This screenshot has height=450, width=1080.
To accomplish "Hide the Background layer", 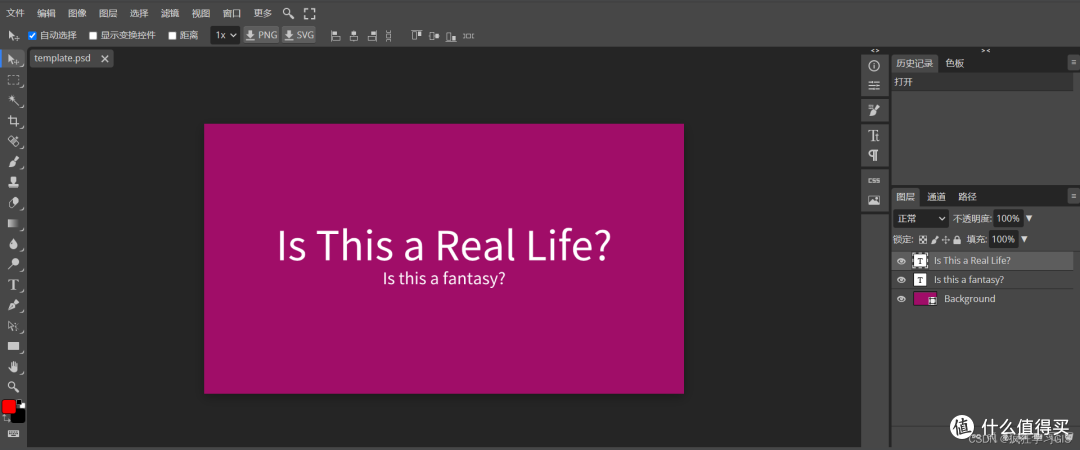I will click(901, 299).
